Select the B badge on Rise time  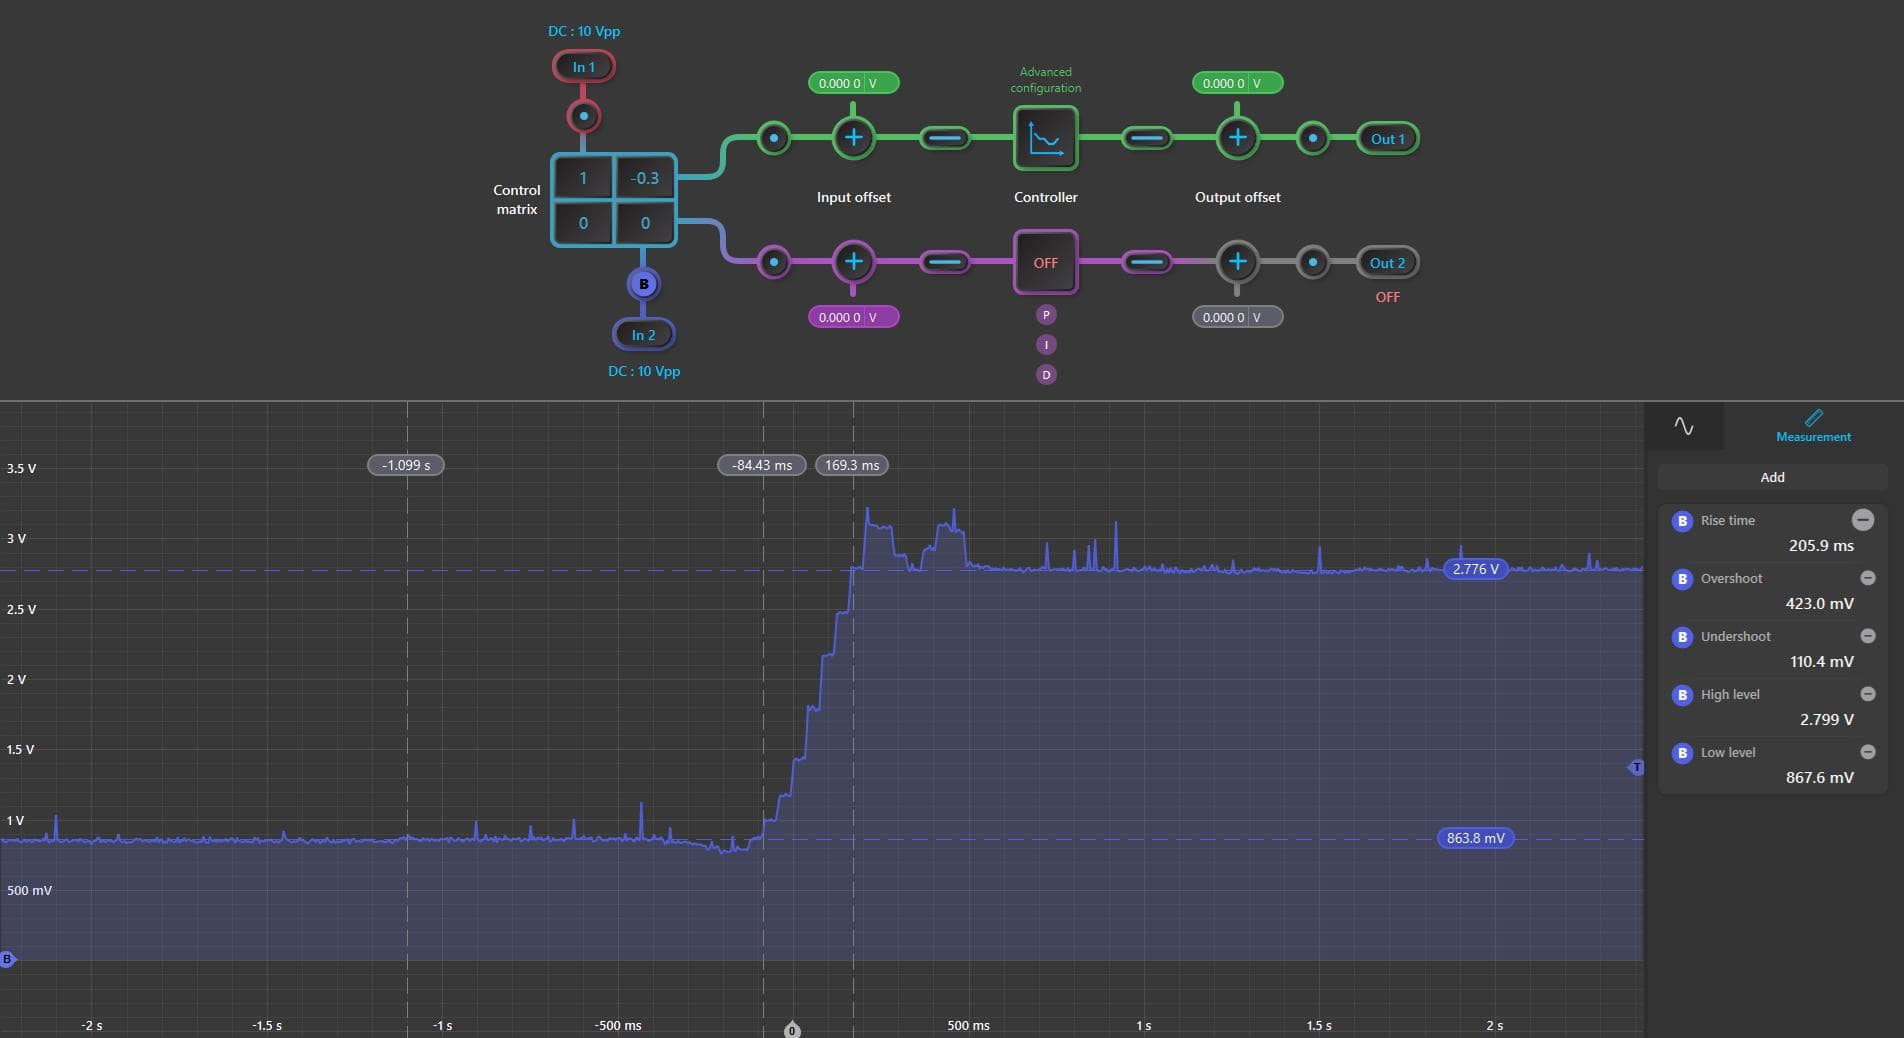click(1682, 521)
